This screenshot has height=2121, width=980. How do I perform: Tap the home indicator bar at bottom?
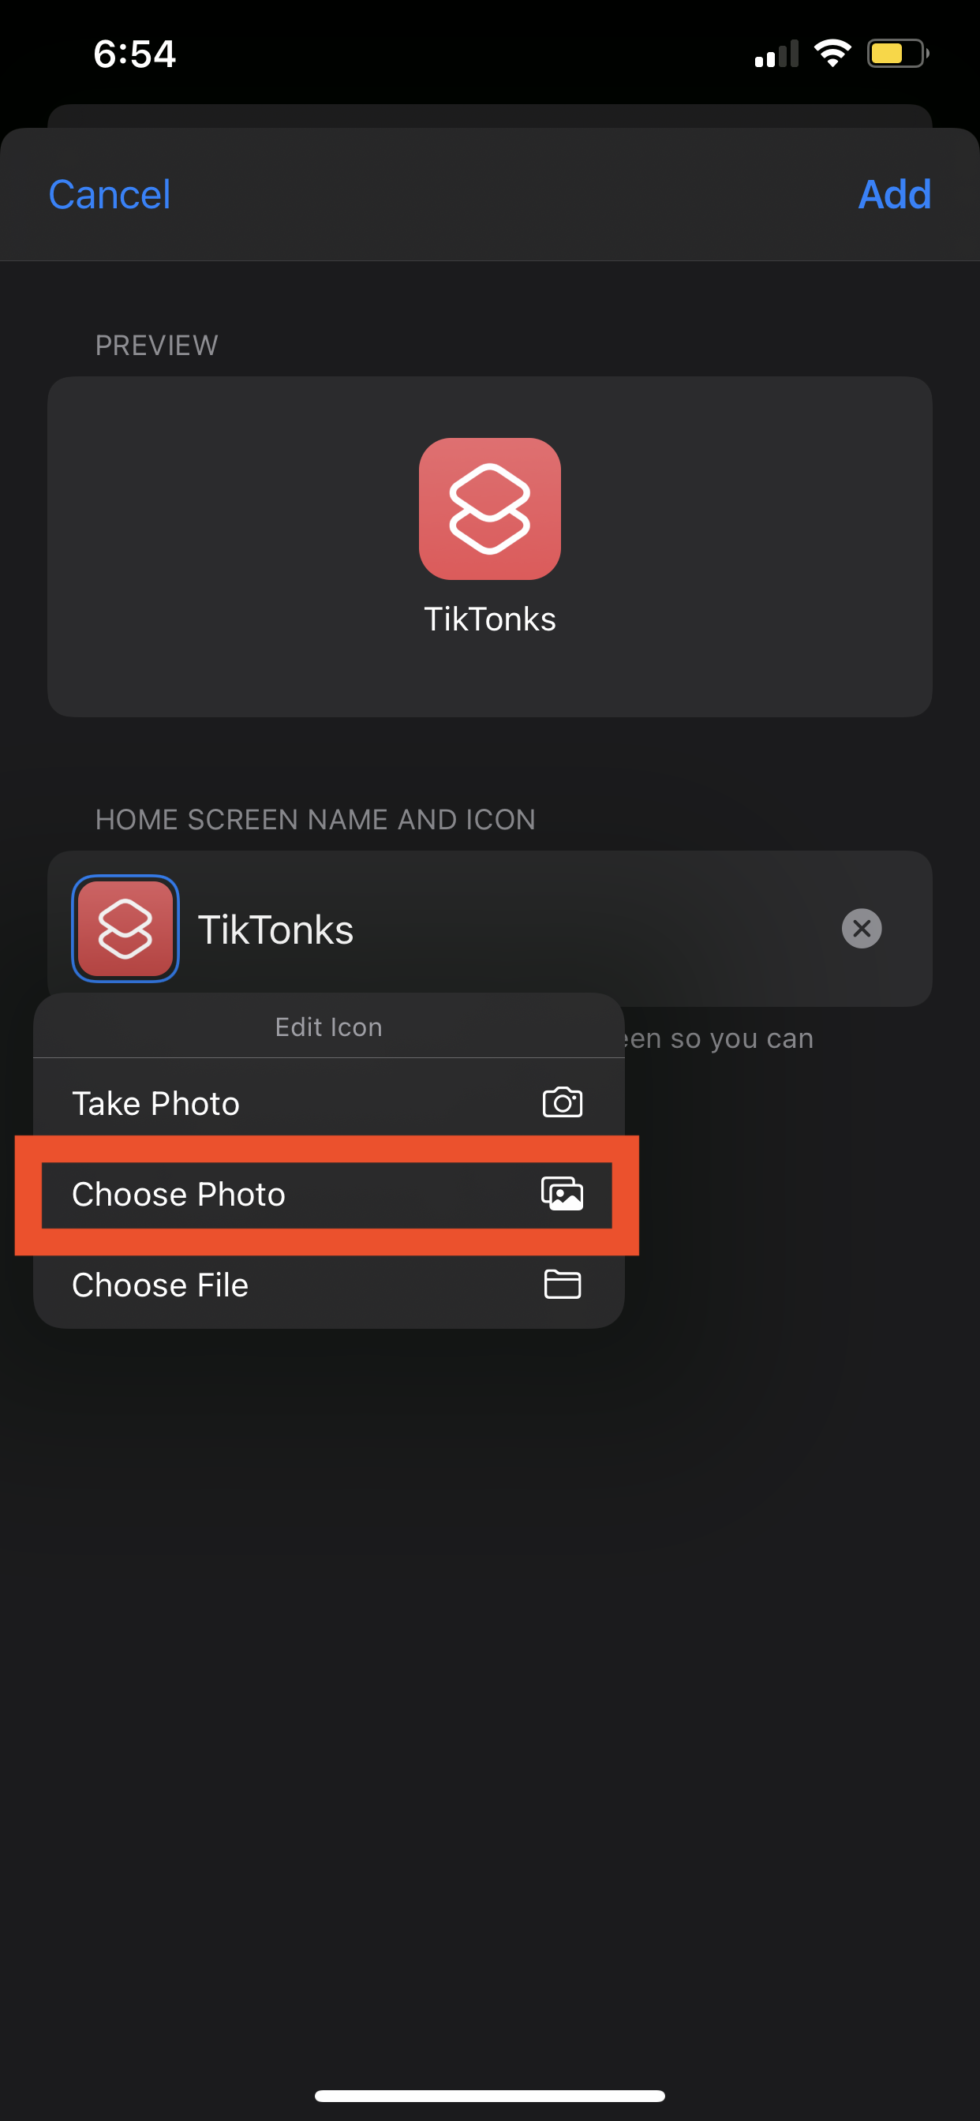pos(490,2095)
